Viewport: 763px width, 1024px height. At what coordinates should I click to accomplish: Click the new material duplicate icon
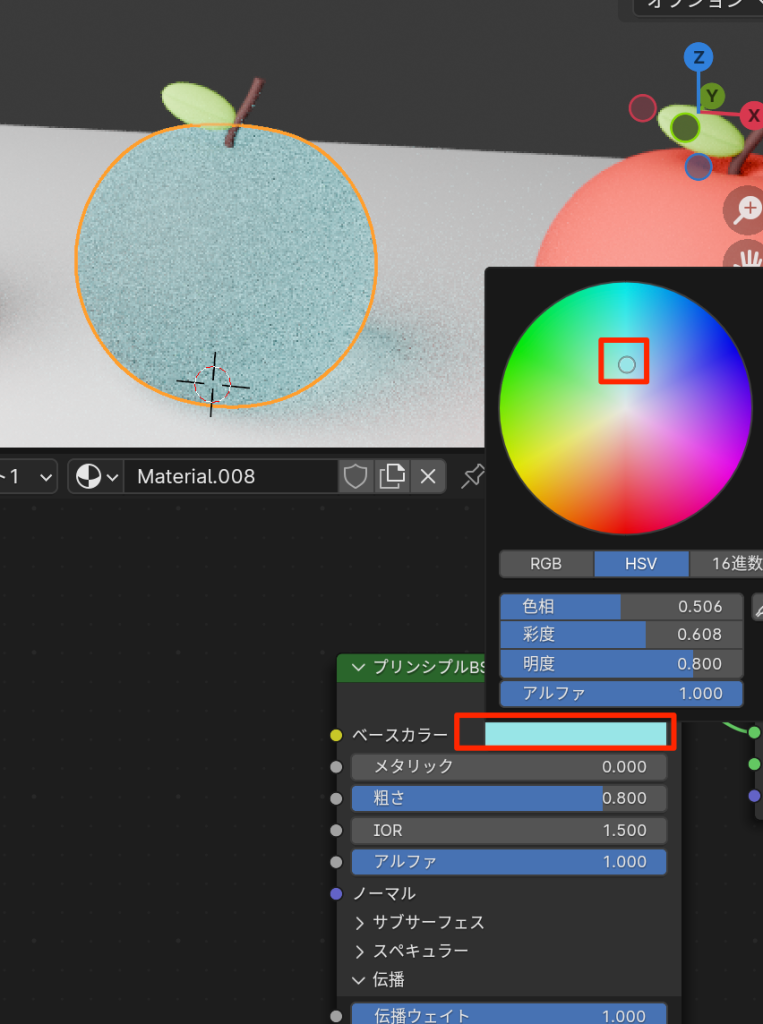click(392, 477)
